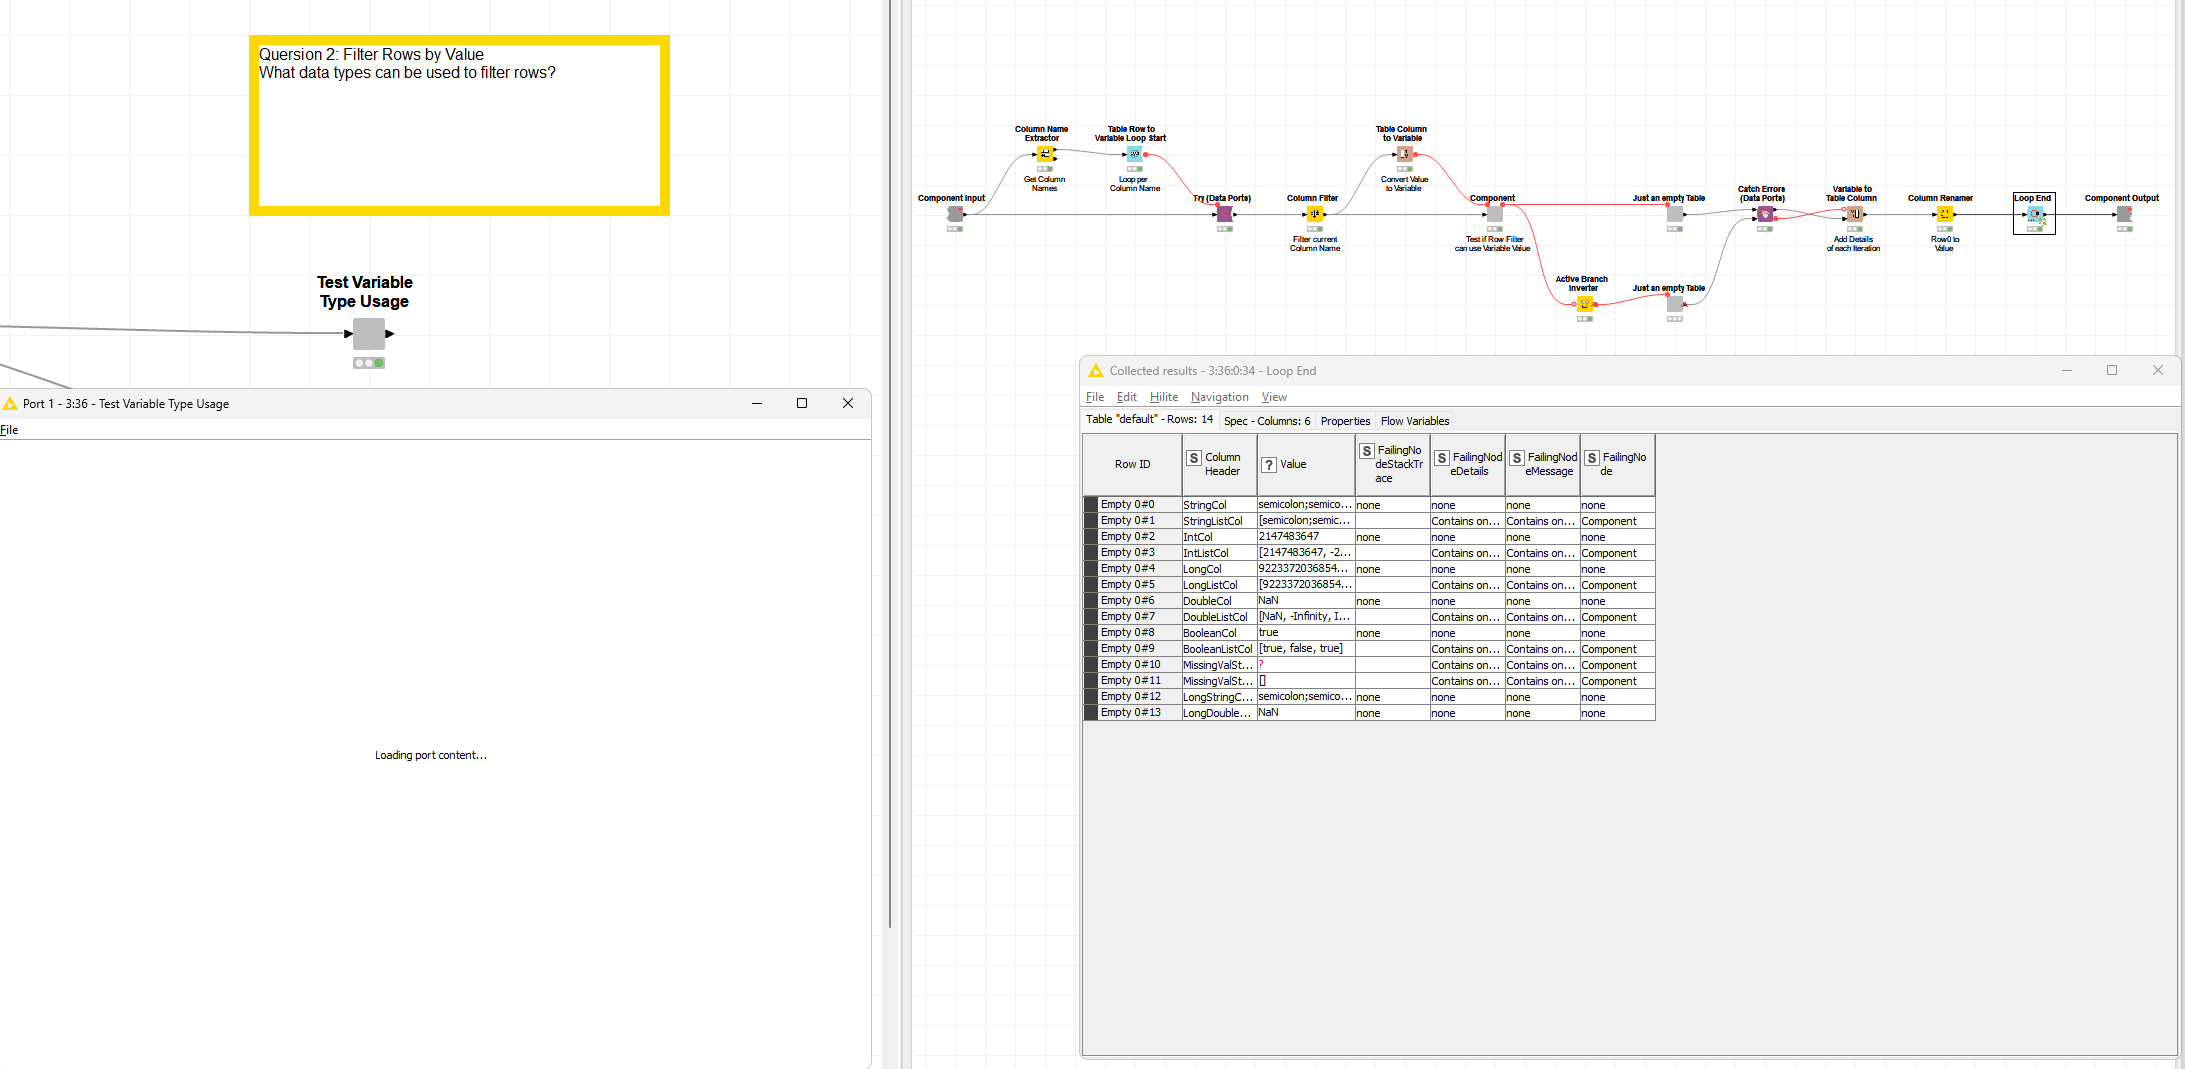Select the Test Variable Type Usage component node
The height and width of the screenshot is (1069, 2185).
[368, 334]
